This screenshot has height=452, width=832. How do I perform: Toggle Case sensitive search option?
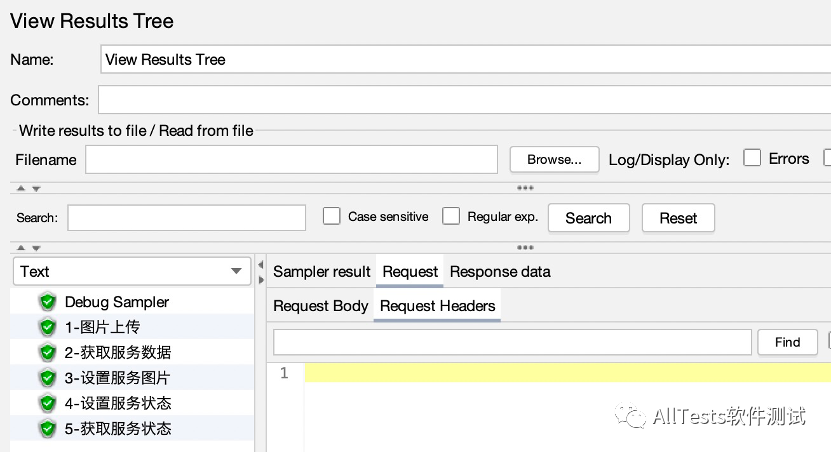point(332,216)
